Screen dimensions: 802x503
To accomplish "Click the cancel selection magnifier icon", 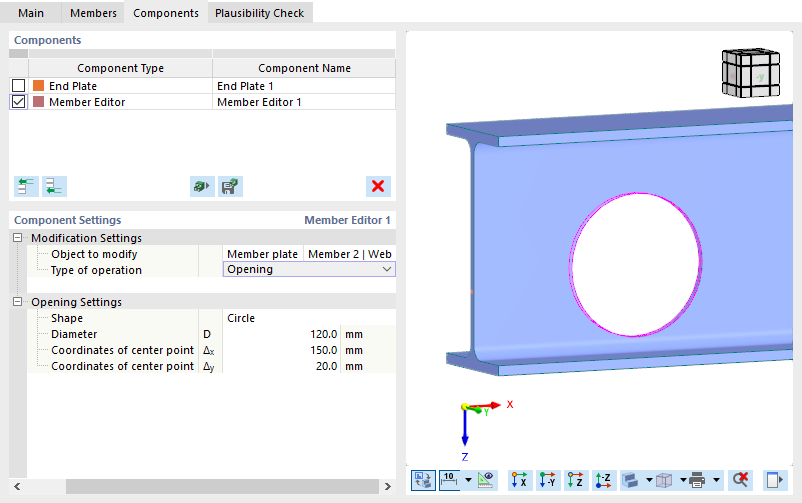I will [x=740, y=480].
